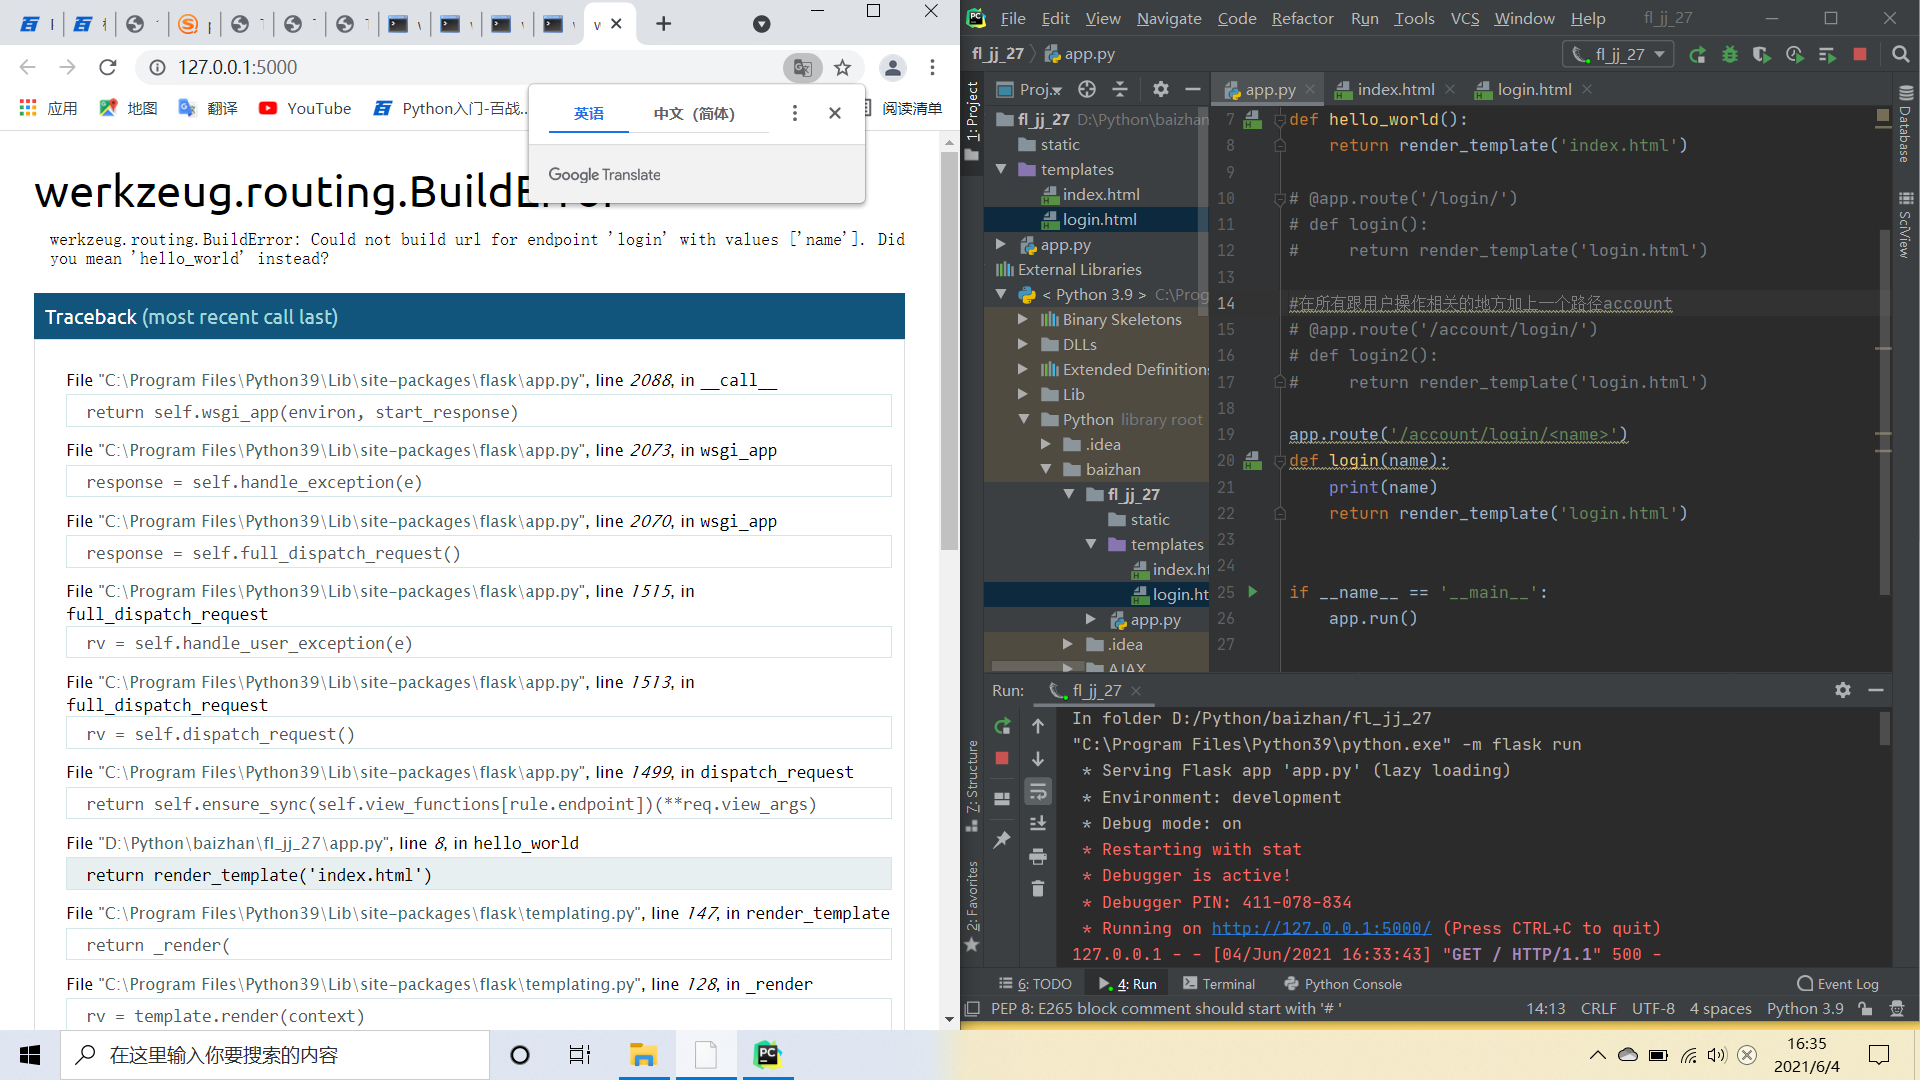Expand the External Libraries Python 3.9 node

point(1001,295)
